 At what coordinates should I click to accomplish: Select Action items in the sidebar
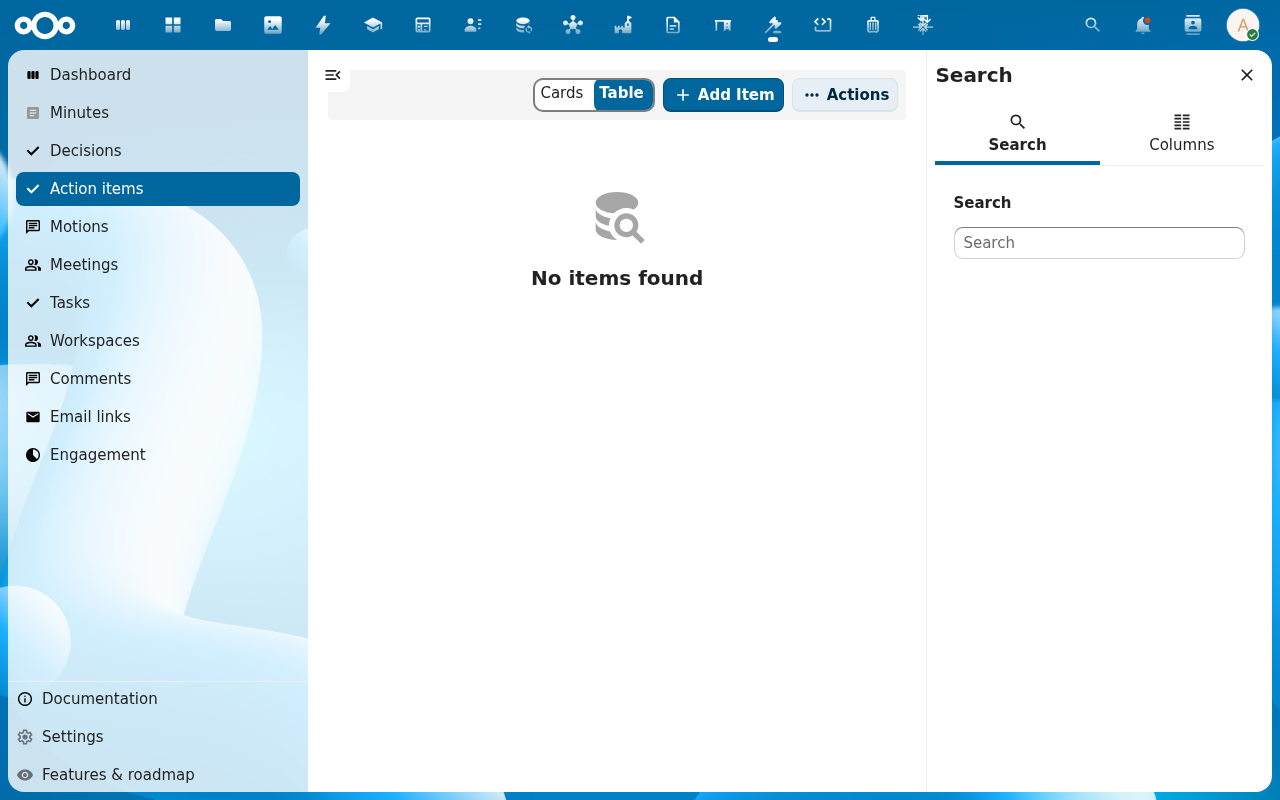click(158, 189)
